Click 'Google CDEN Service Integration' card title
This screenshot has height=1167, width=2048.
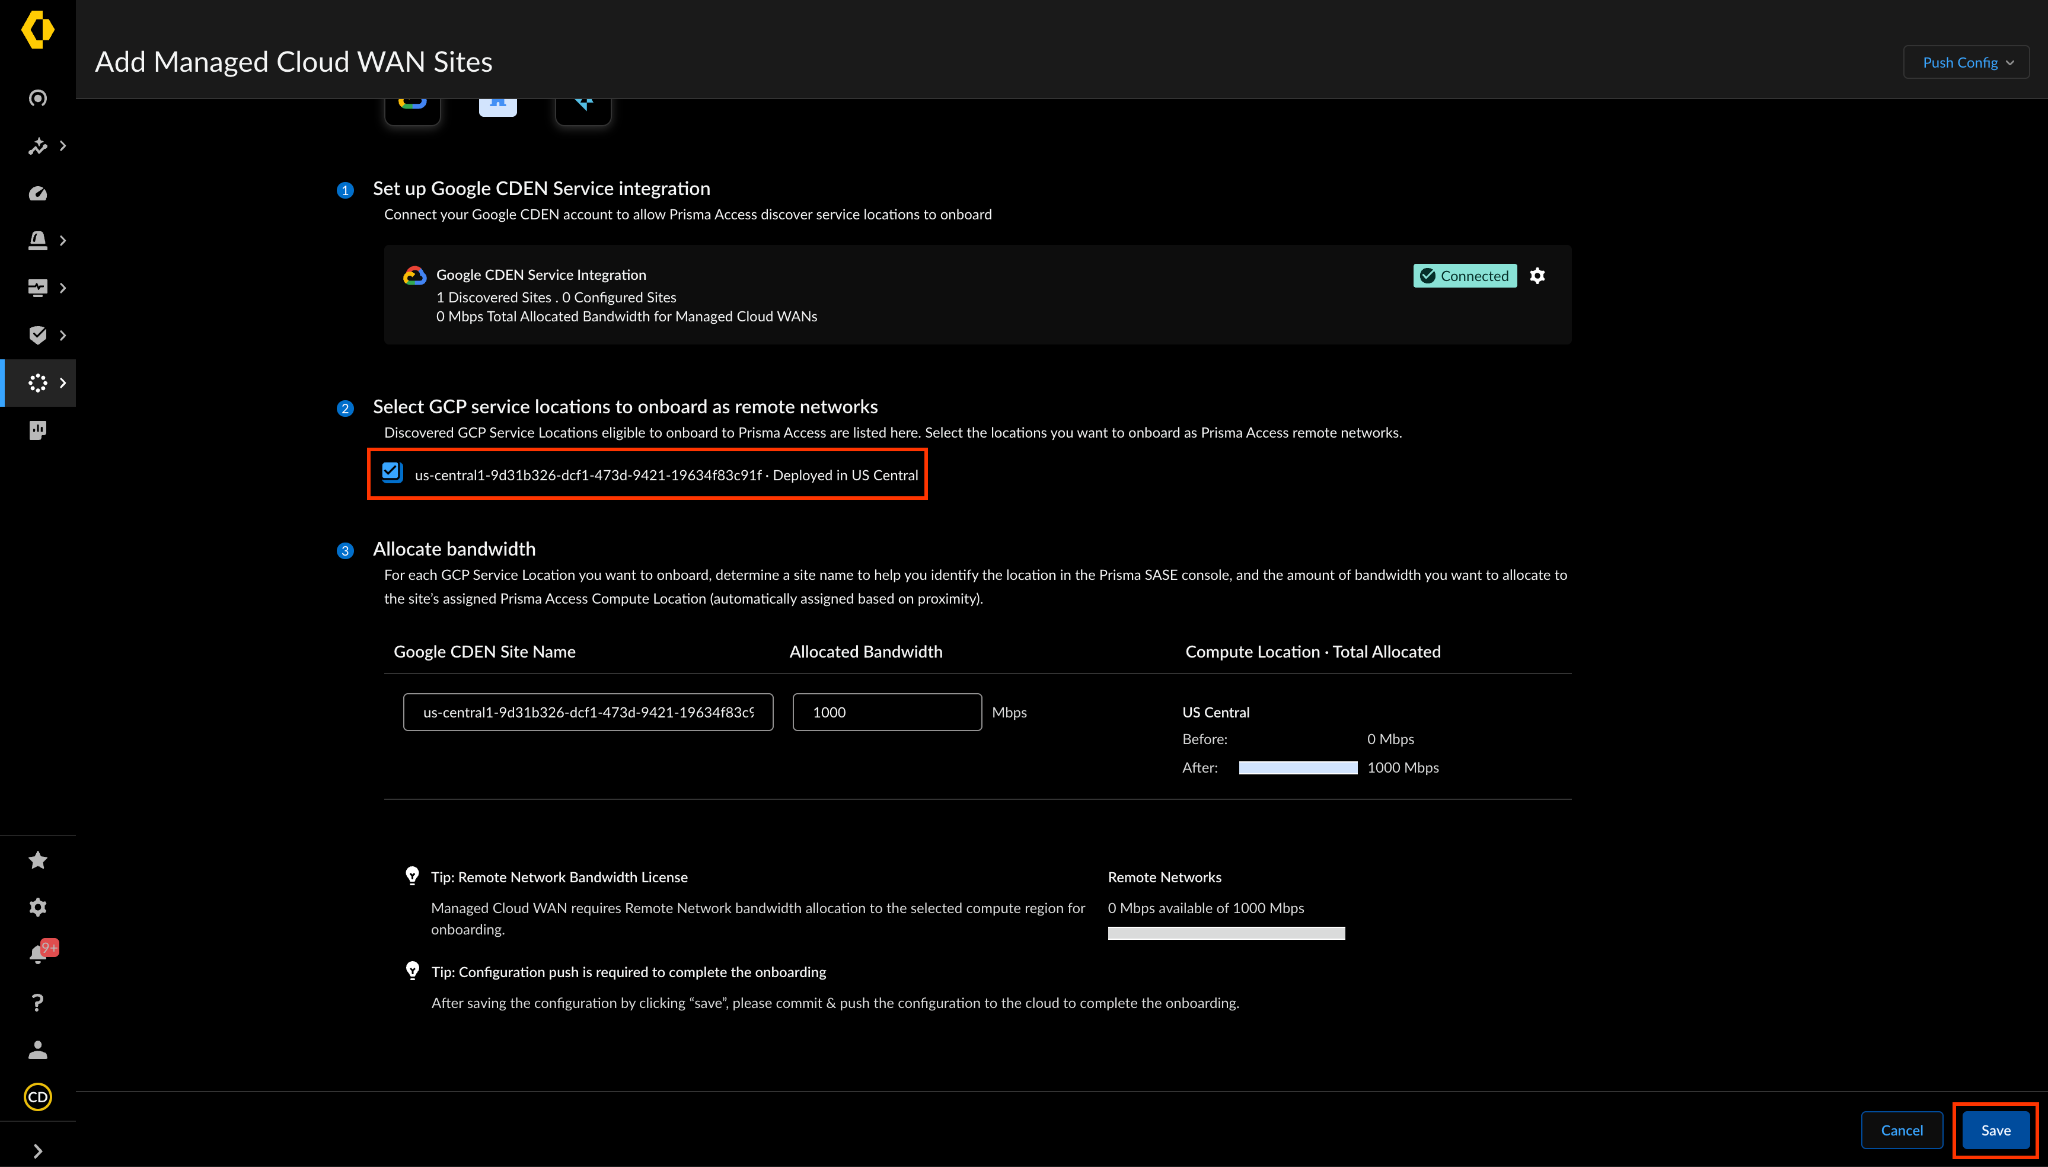tap(541, 275)
